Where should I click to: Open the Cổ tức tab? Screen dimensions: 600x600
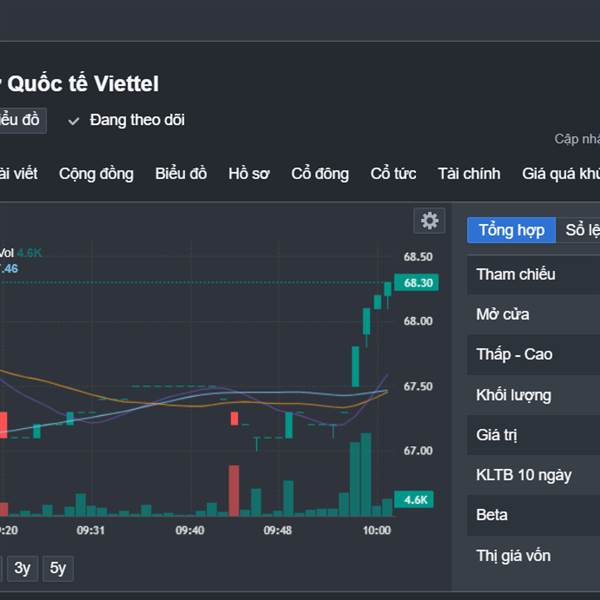pos(393,174)
